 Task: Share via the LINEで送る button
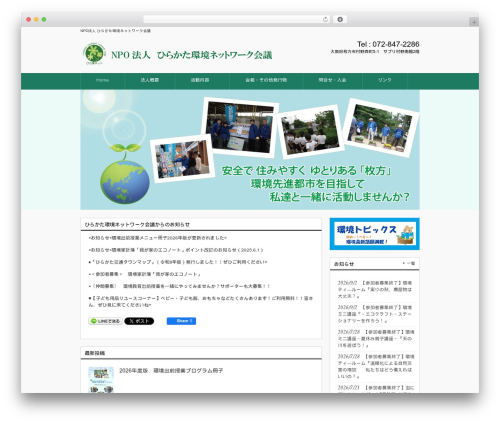coord(105,321)
